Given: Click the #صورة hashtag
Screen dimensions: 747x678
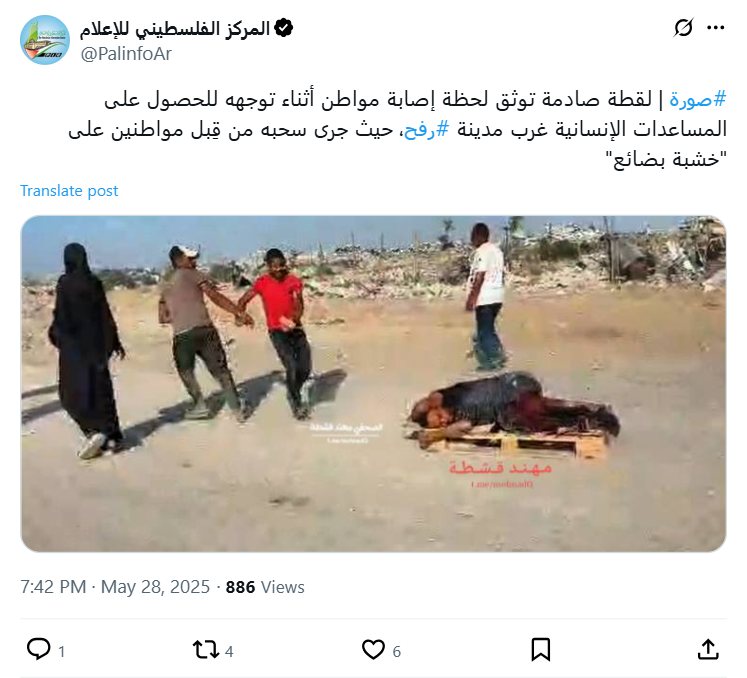Looking at the screenshot, I should pyautogui.click(x=697, y=100).
